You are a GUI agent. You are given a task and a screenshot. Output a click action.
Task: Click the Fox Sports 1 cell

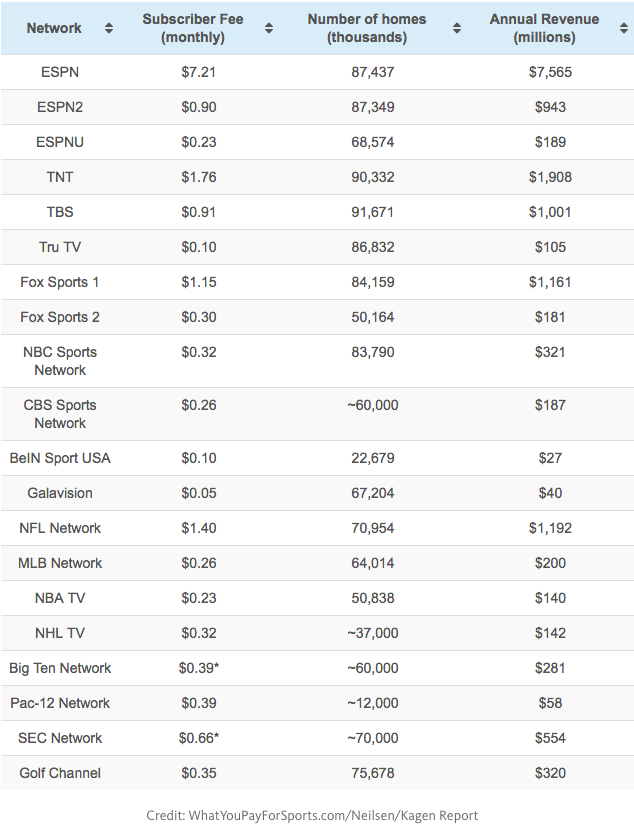60,282
